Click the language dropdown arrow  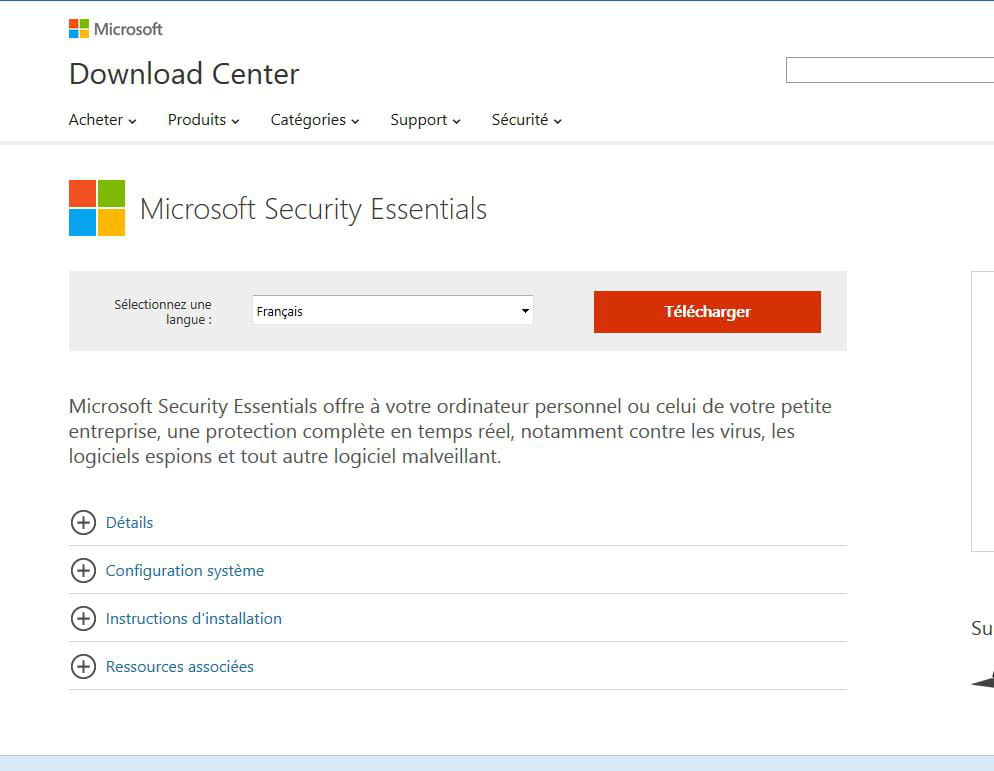point(525,311)
